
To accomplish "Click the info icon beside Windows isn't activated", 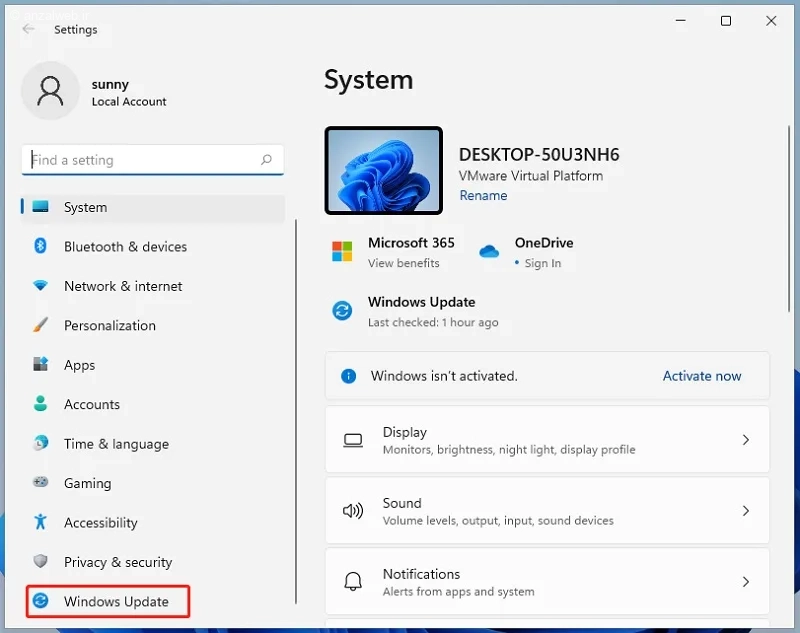I will (348, 376).
